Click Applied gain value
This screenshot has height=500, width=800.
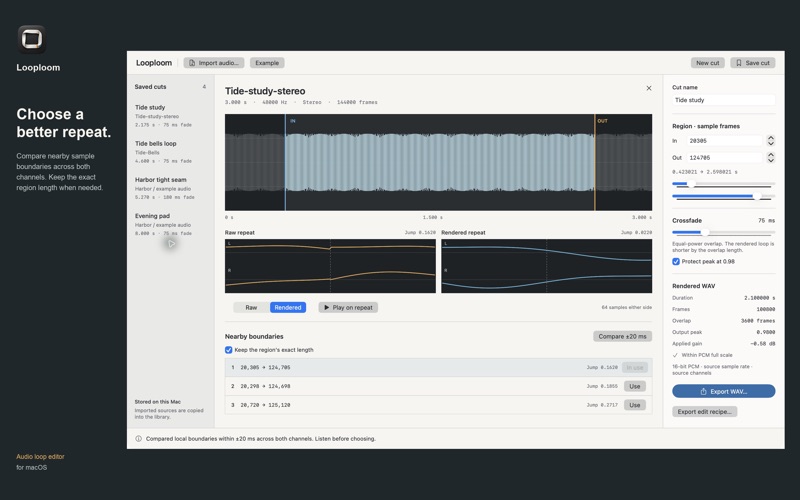click(x=762, y=344)
